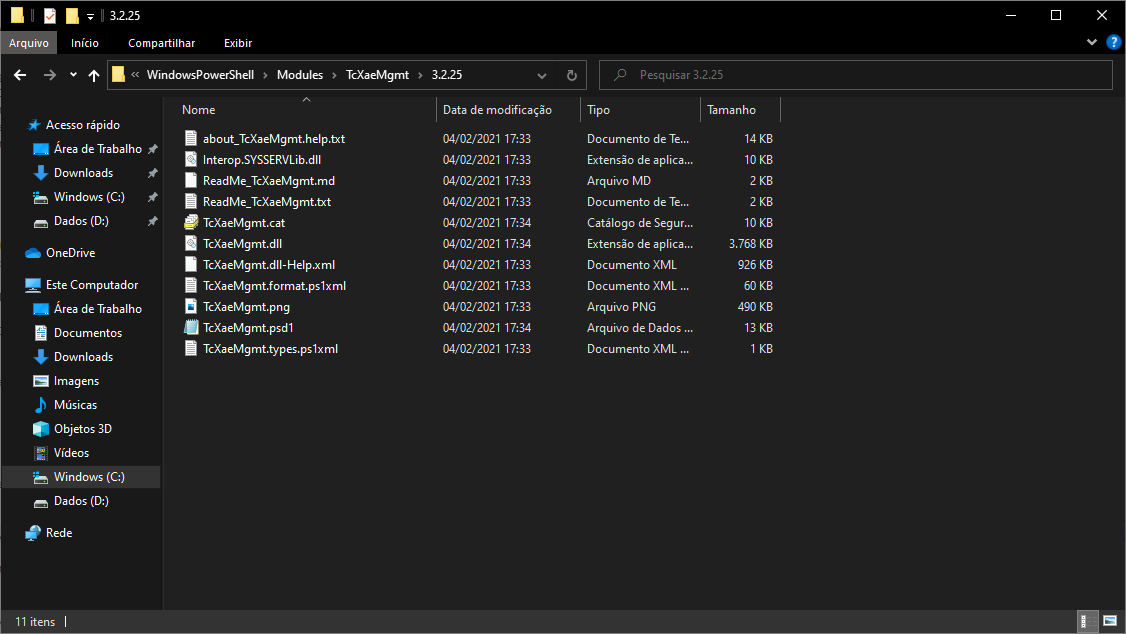
Task: Open Acesso rápido in the navigation pane
Action: [83, 125]
